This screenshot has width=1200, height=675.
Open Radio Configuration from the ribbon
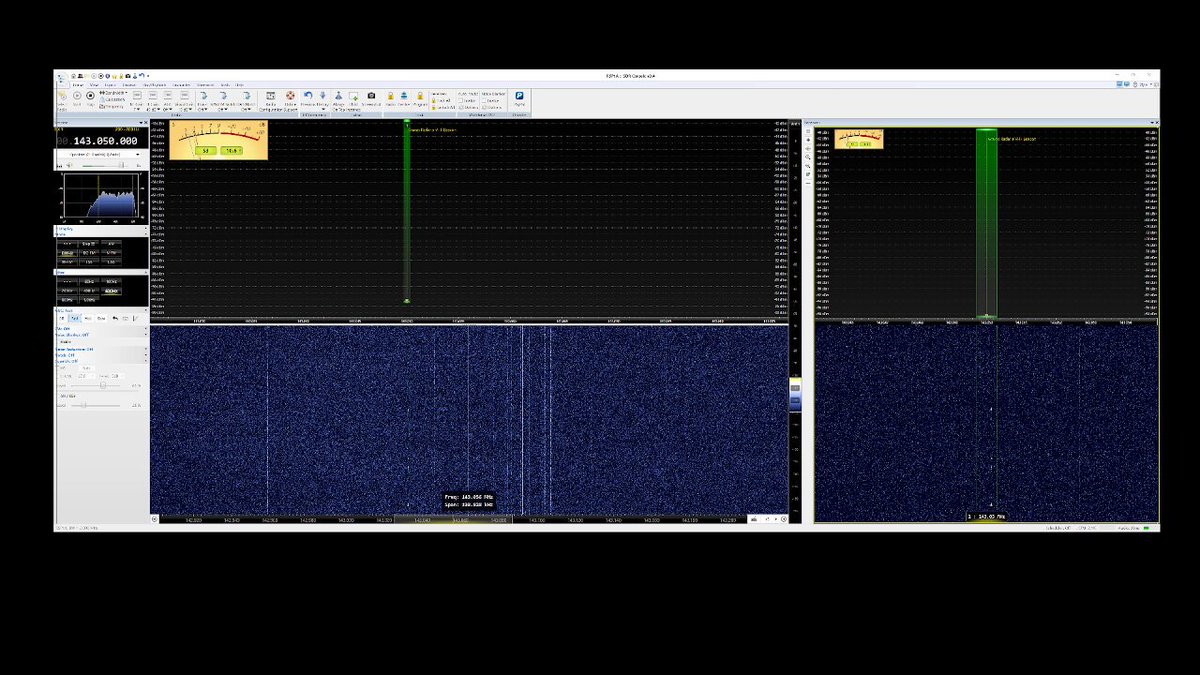pos(270,97)
